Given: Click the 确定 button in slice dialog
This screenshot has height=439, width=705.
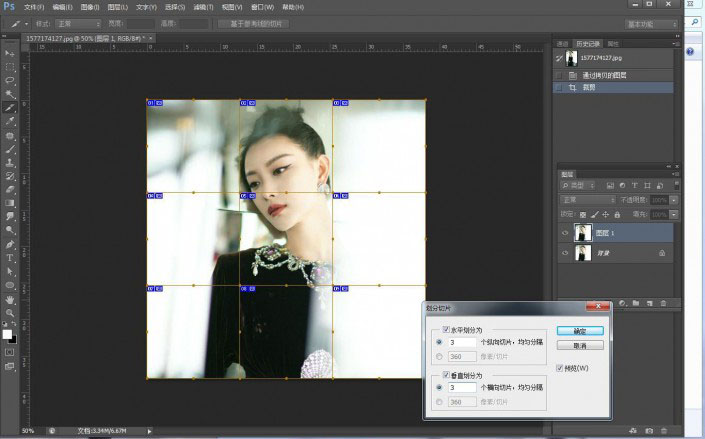Looking at the screenshot, I should coord(579,330).
